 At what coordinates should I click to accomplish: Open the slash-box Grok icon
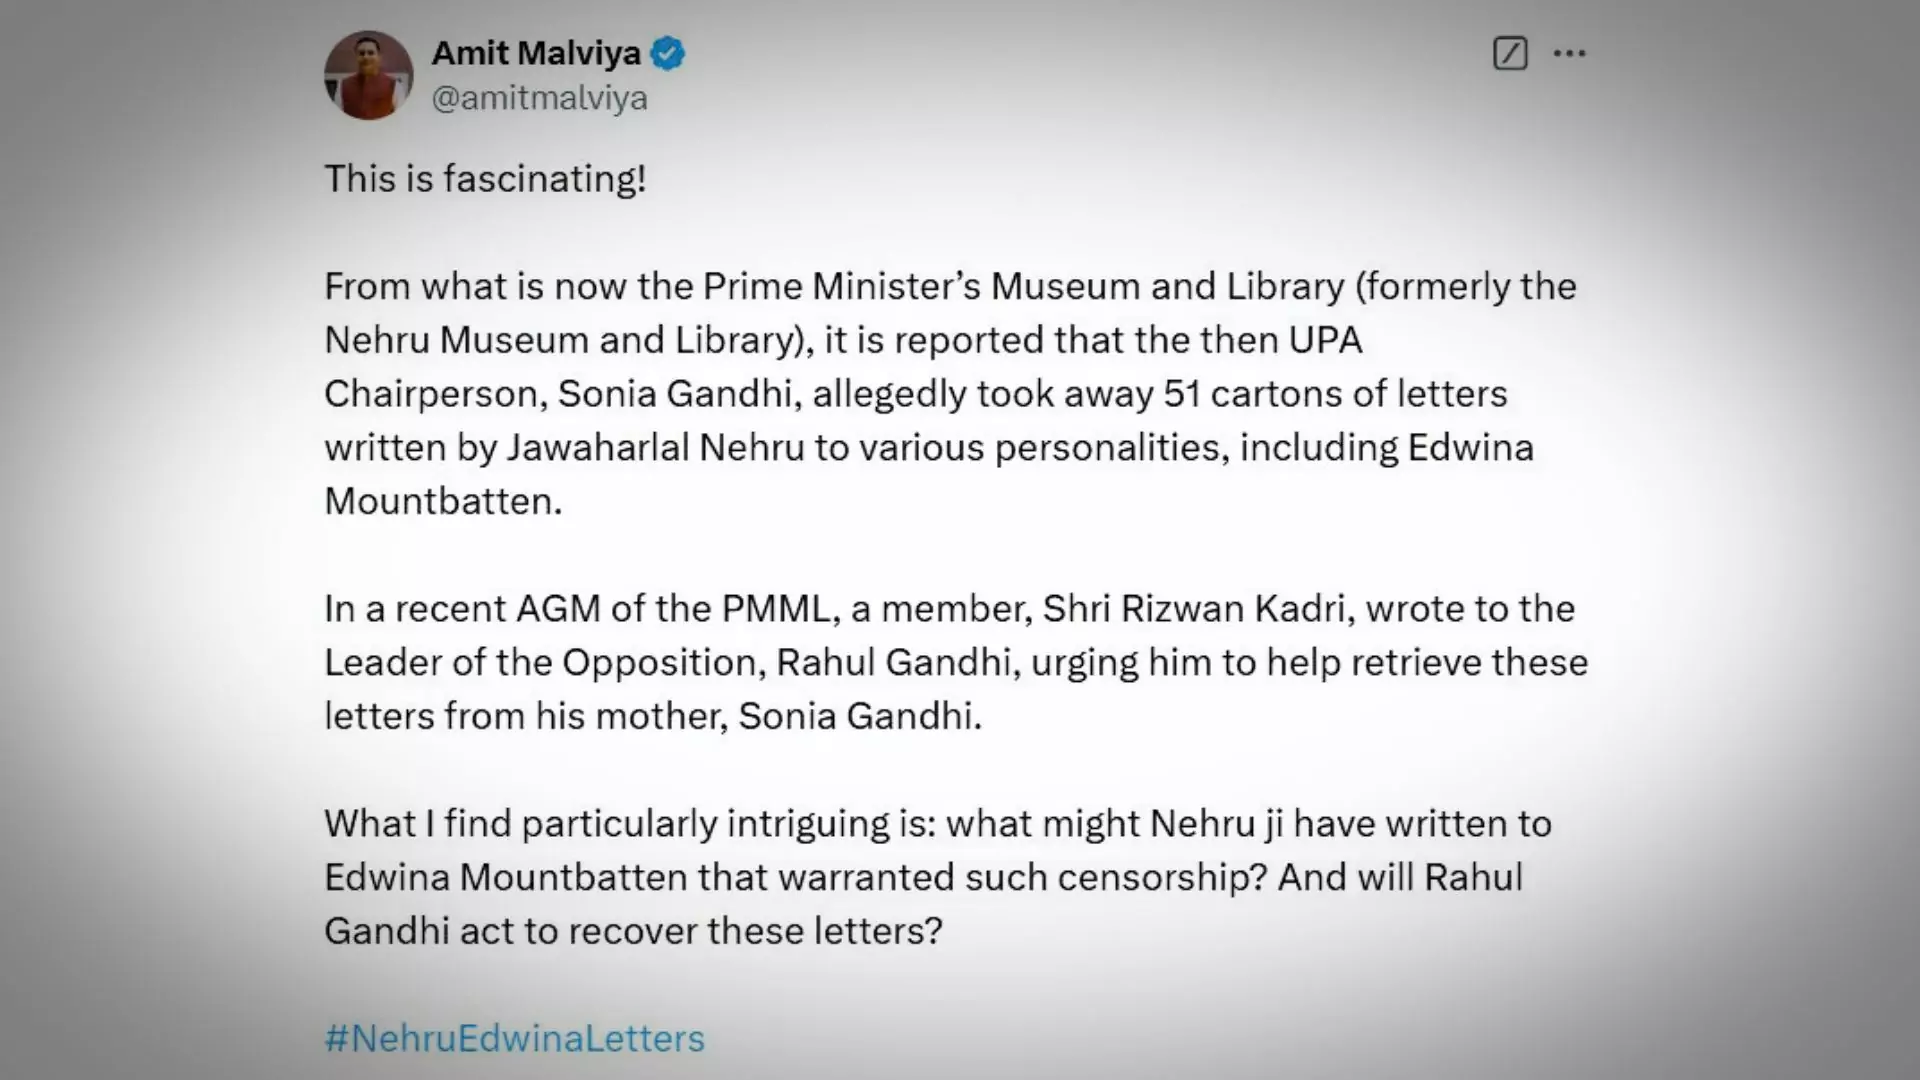pos(1510,53)
